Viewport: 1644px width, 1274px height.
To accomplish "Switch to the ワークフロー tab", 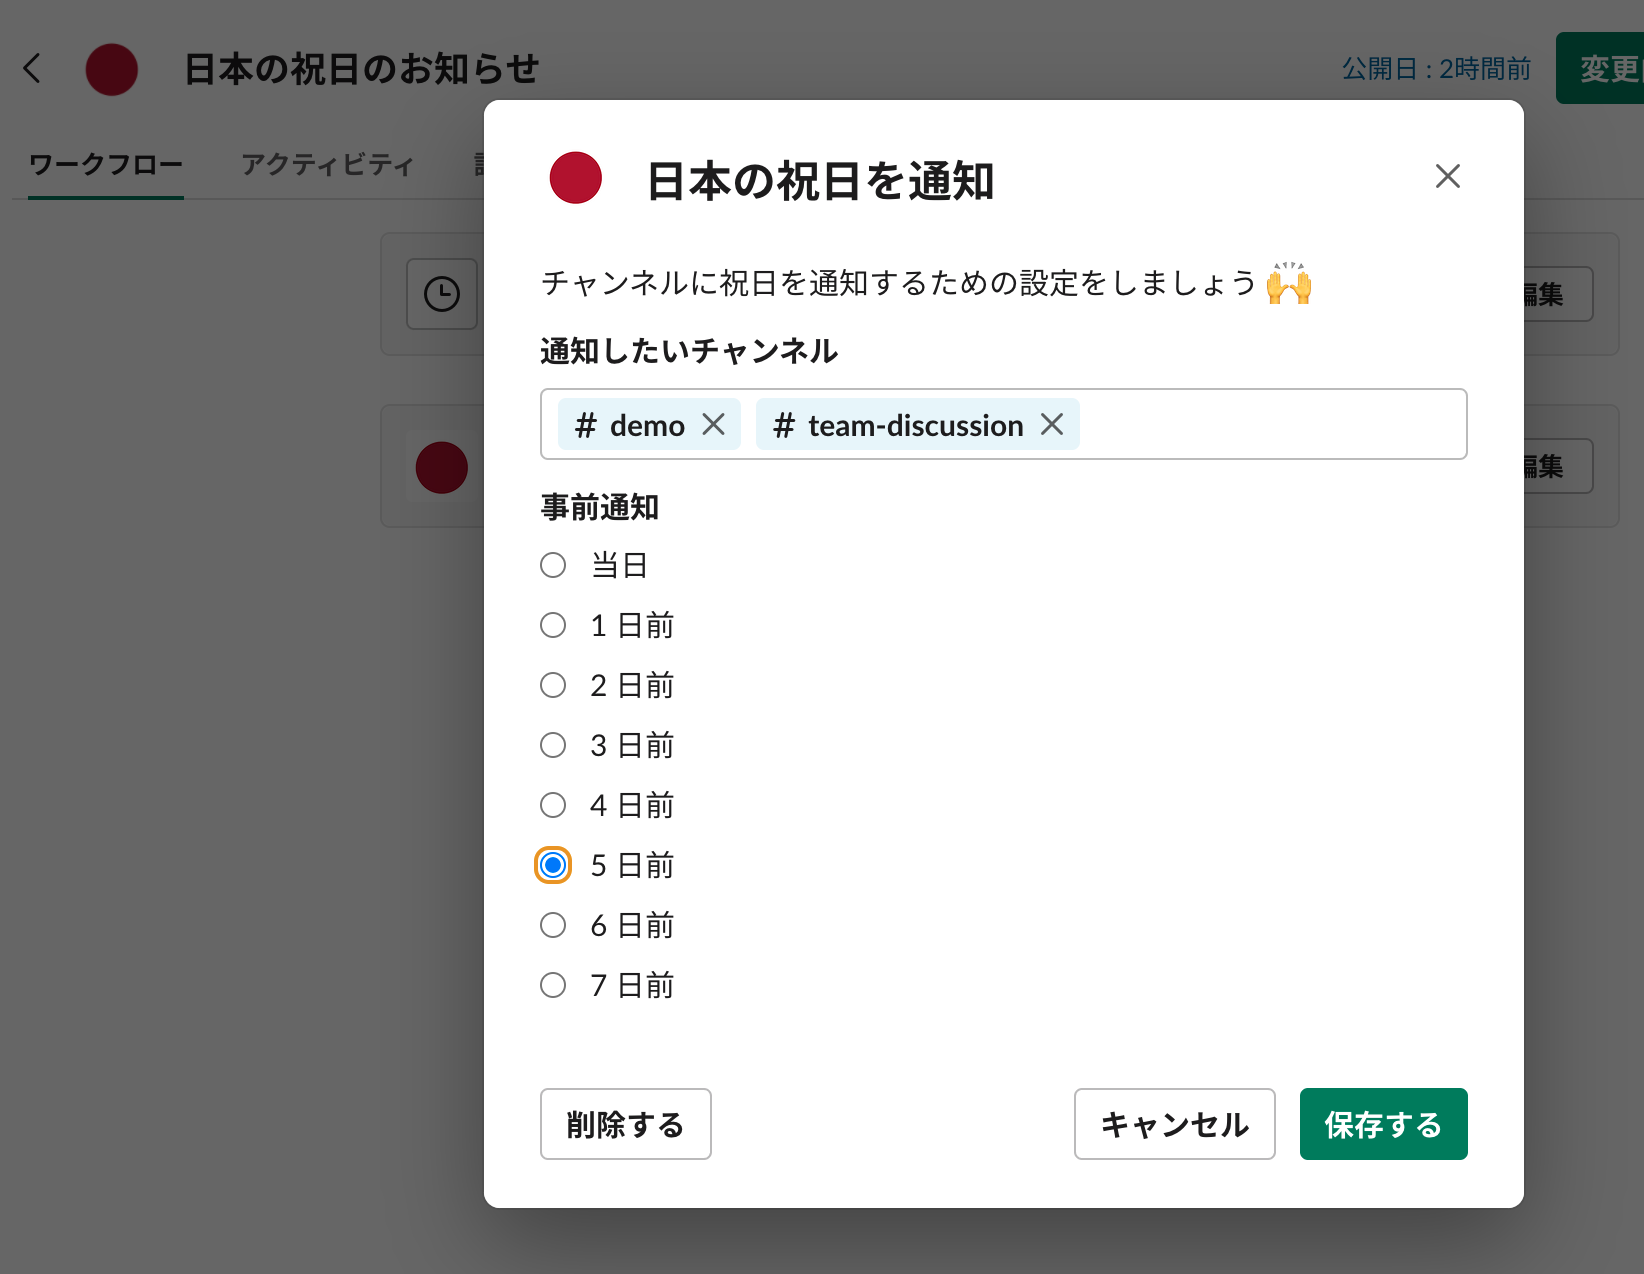I will coord(106,164).
